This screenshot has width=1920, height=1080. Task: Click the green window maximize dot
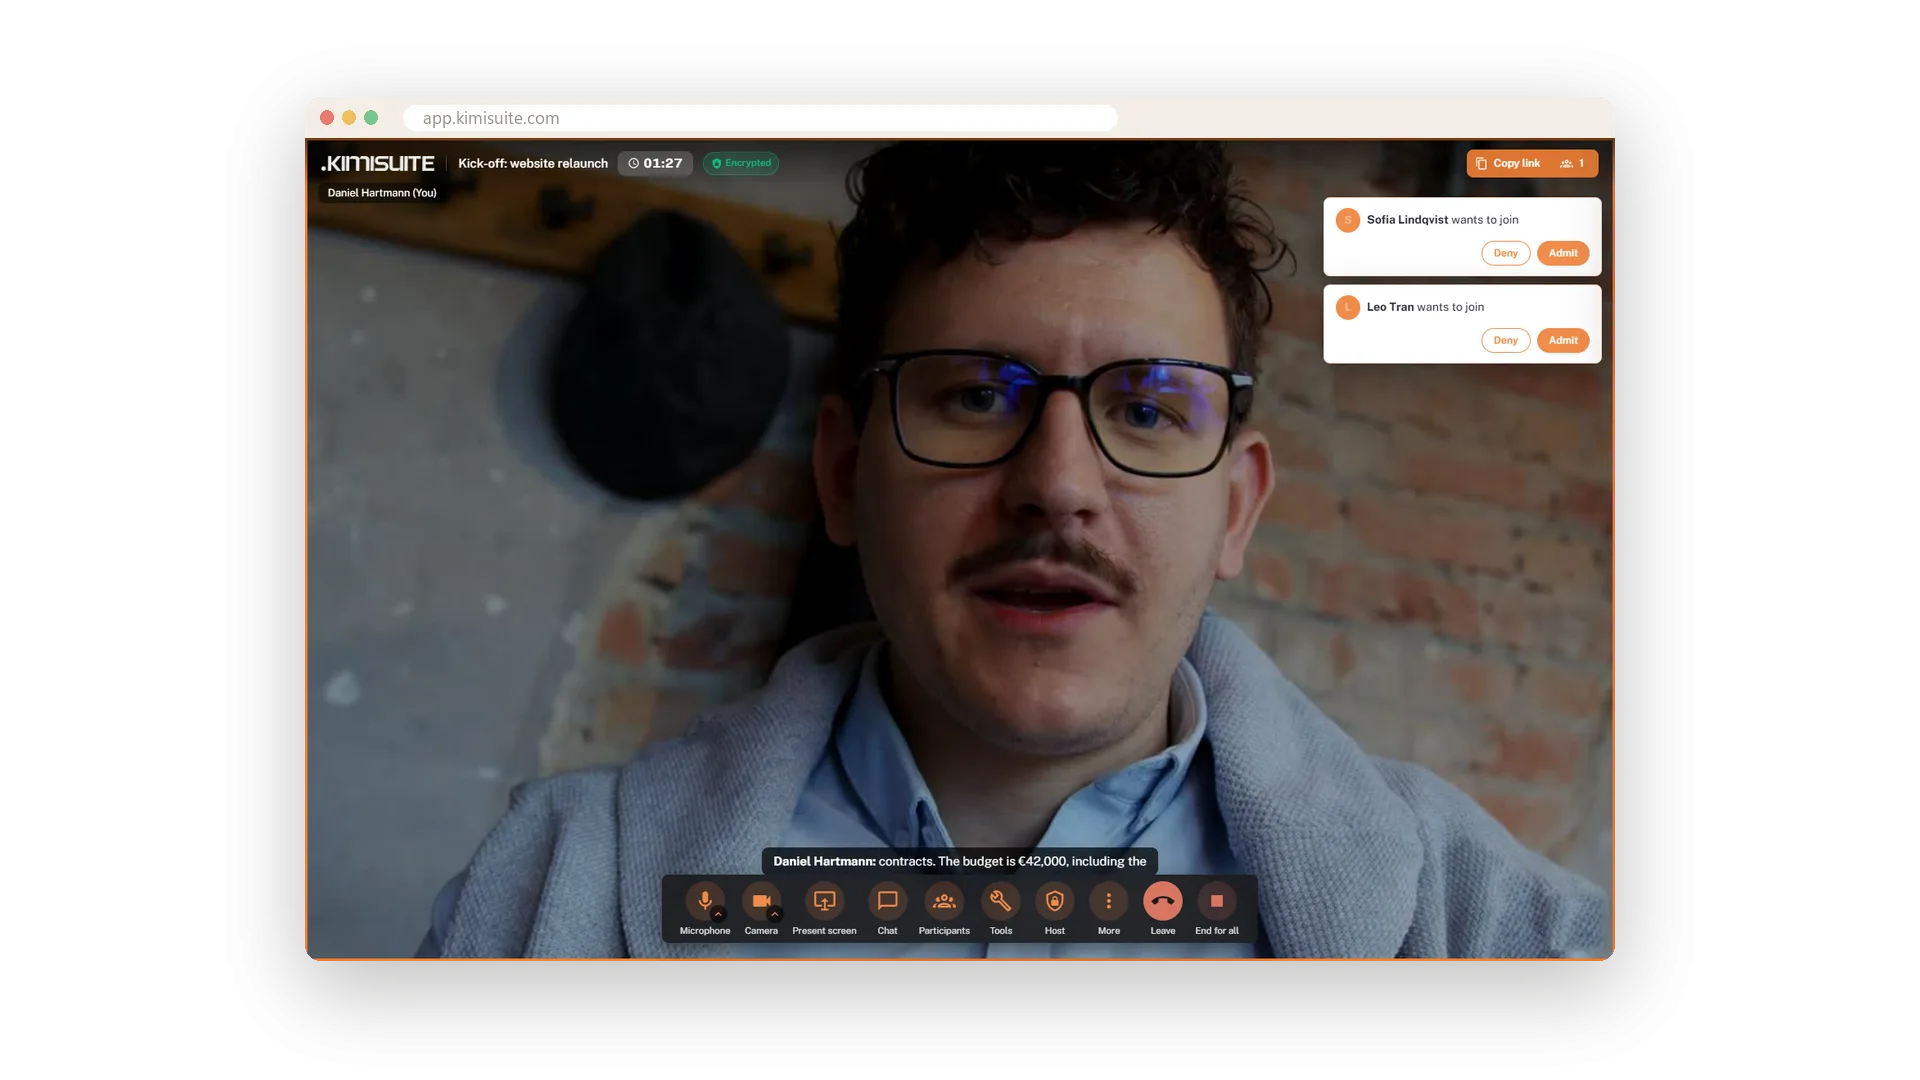tap(371, 118)
